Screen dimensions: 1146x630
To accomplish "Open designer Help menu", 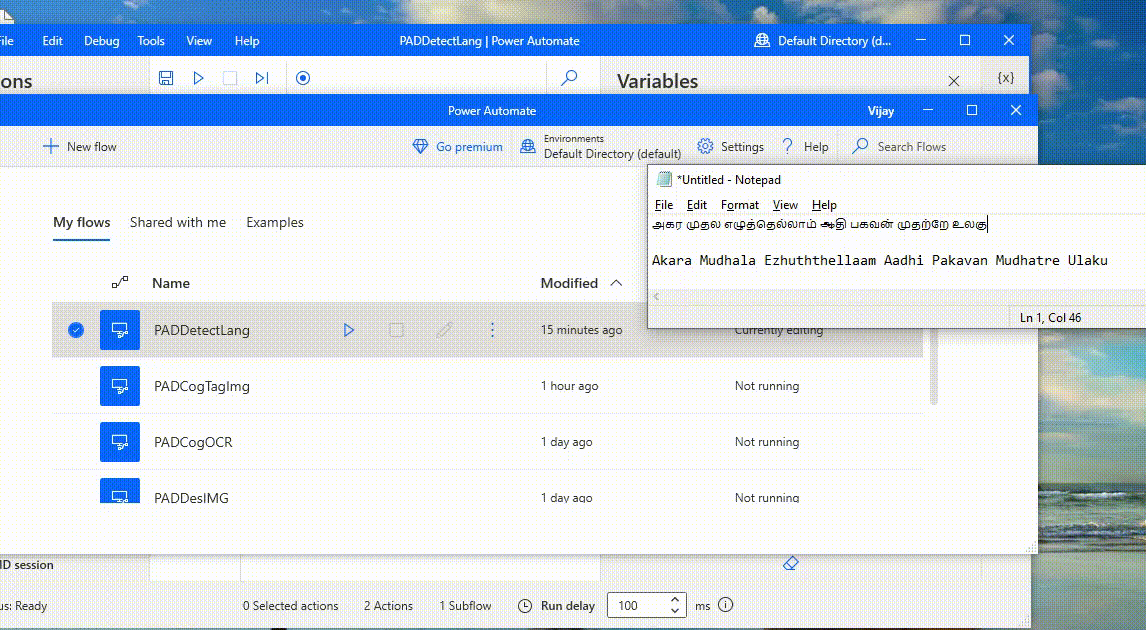I will point(247,41).
